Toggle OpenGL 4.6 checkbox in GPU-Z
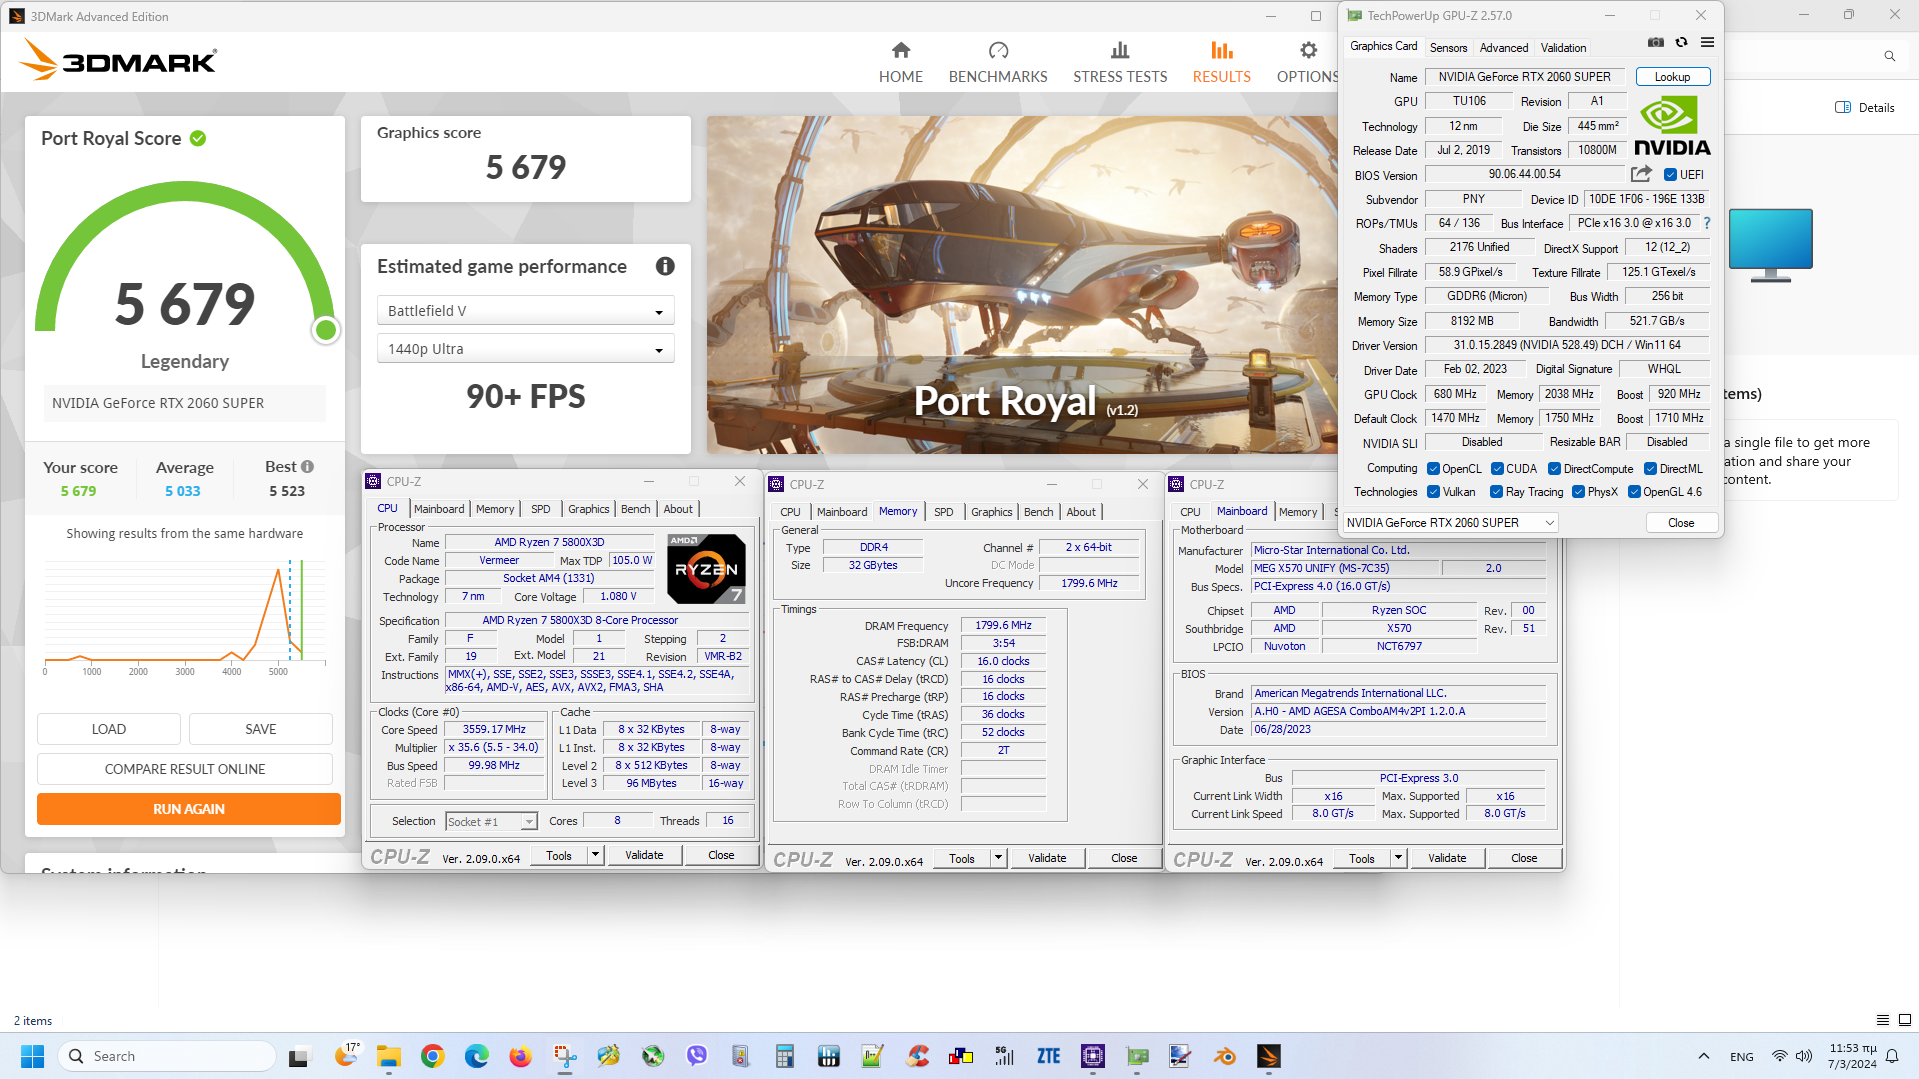 (1634, 491)
